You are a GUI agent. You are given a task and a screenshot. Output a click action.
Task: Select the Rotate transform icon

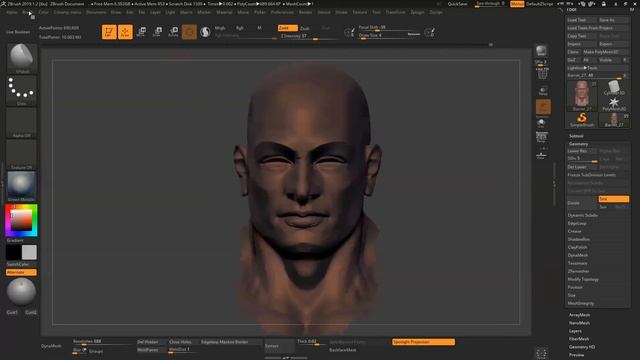coord(173,32)
